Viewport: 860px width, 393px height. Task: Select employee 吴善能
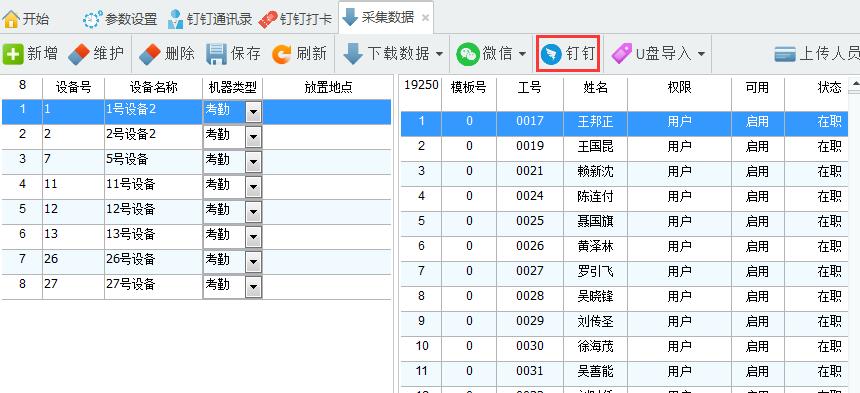595,372
